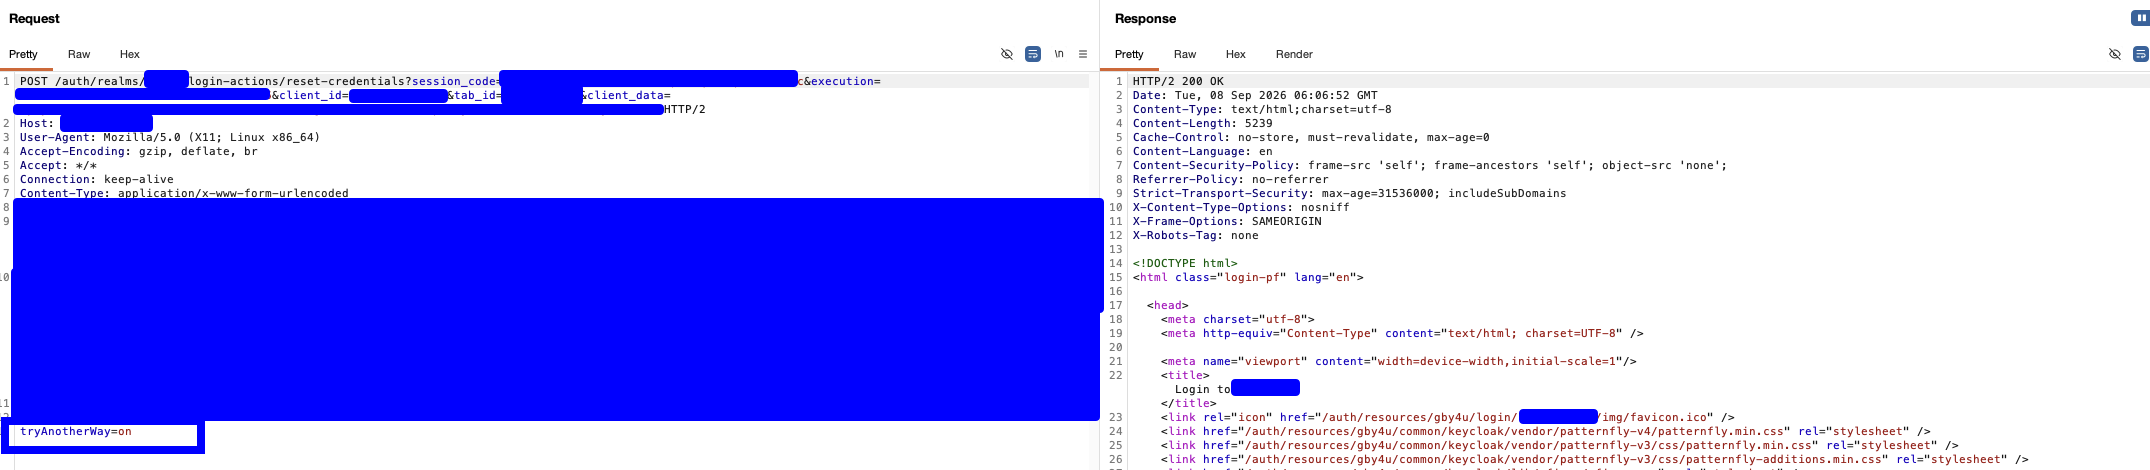
Task: Click the meta name="viewport" line
Action: [x=1399, y=361]
